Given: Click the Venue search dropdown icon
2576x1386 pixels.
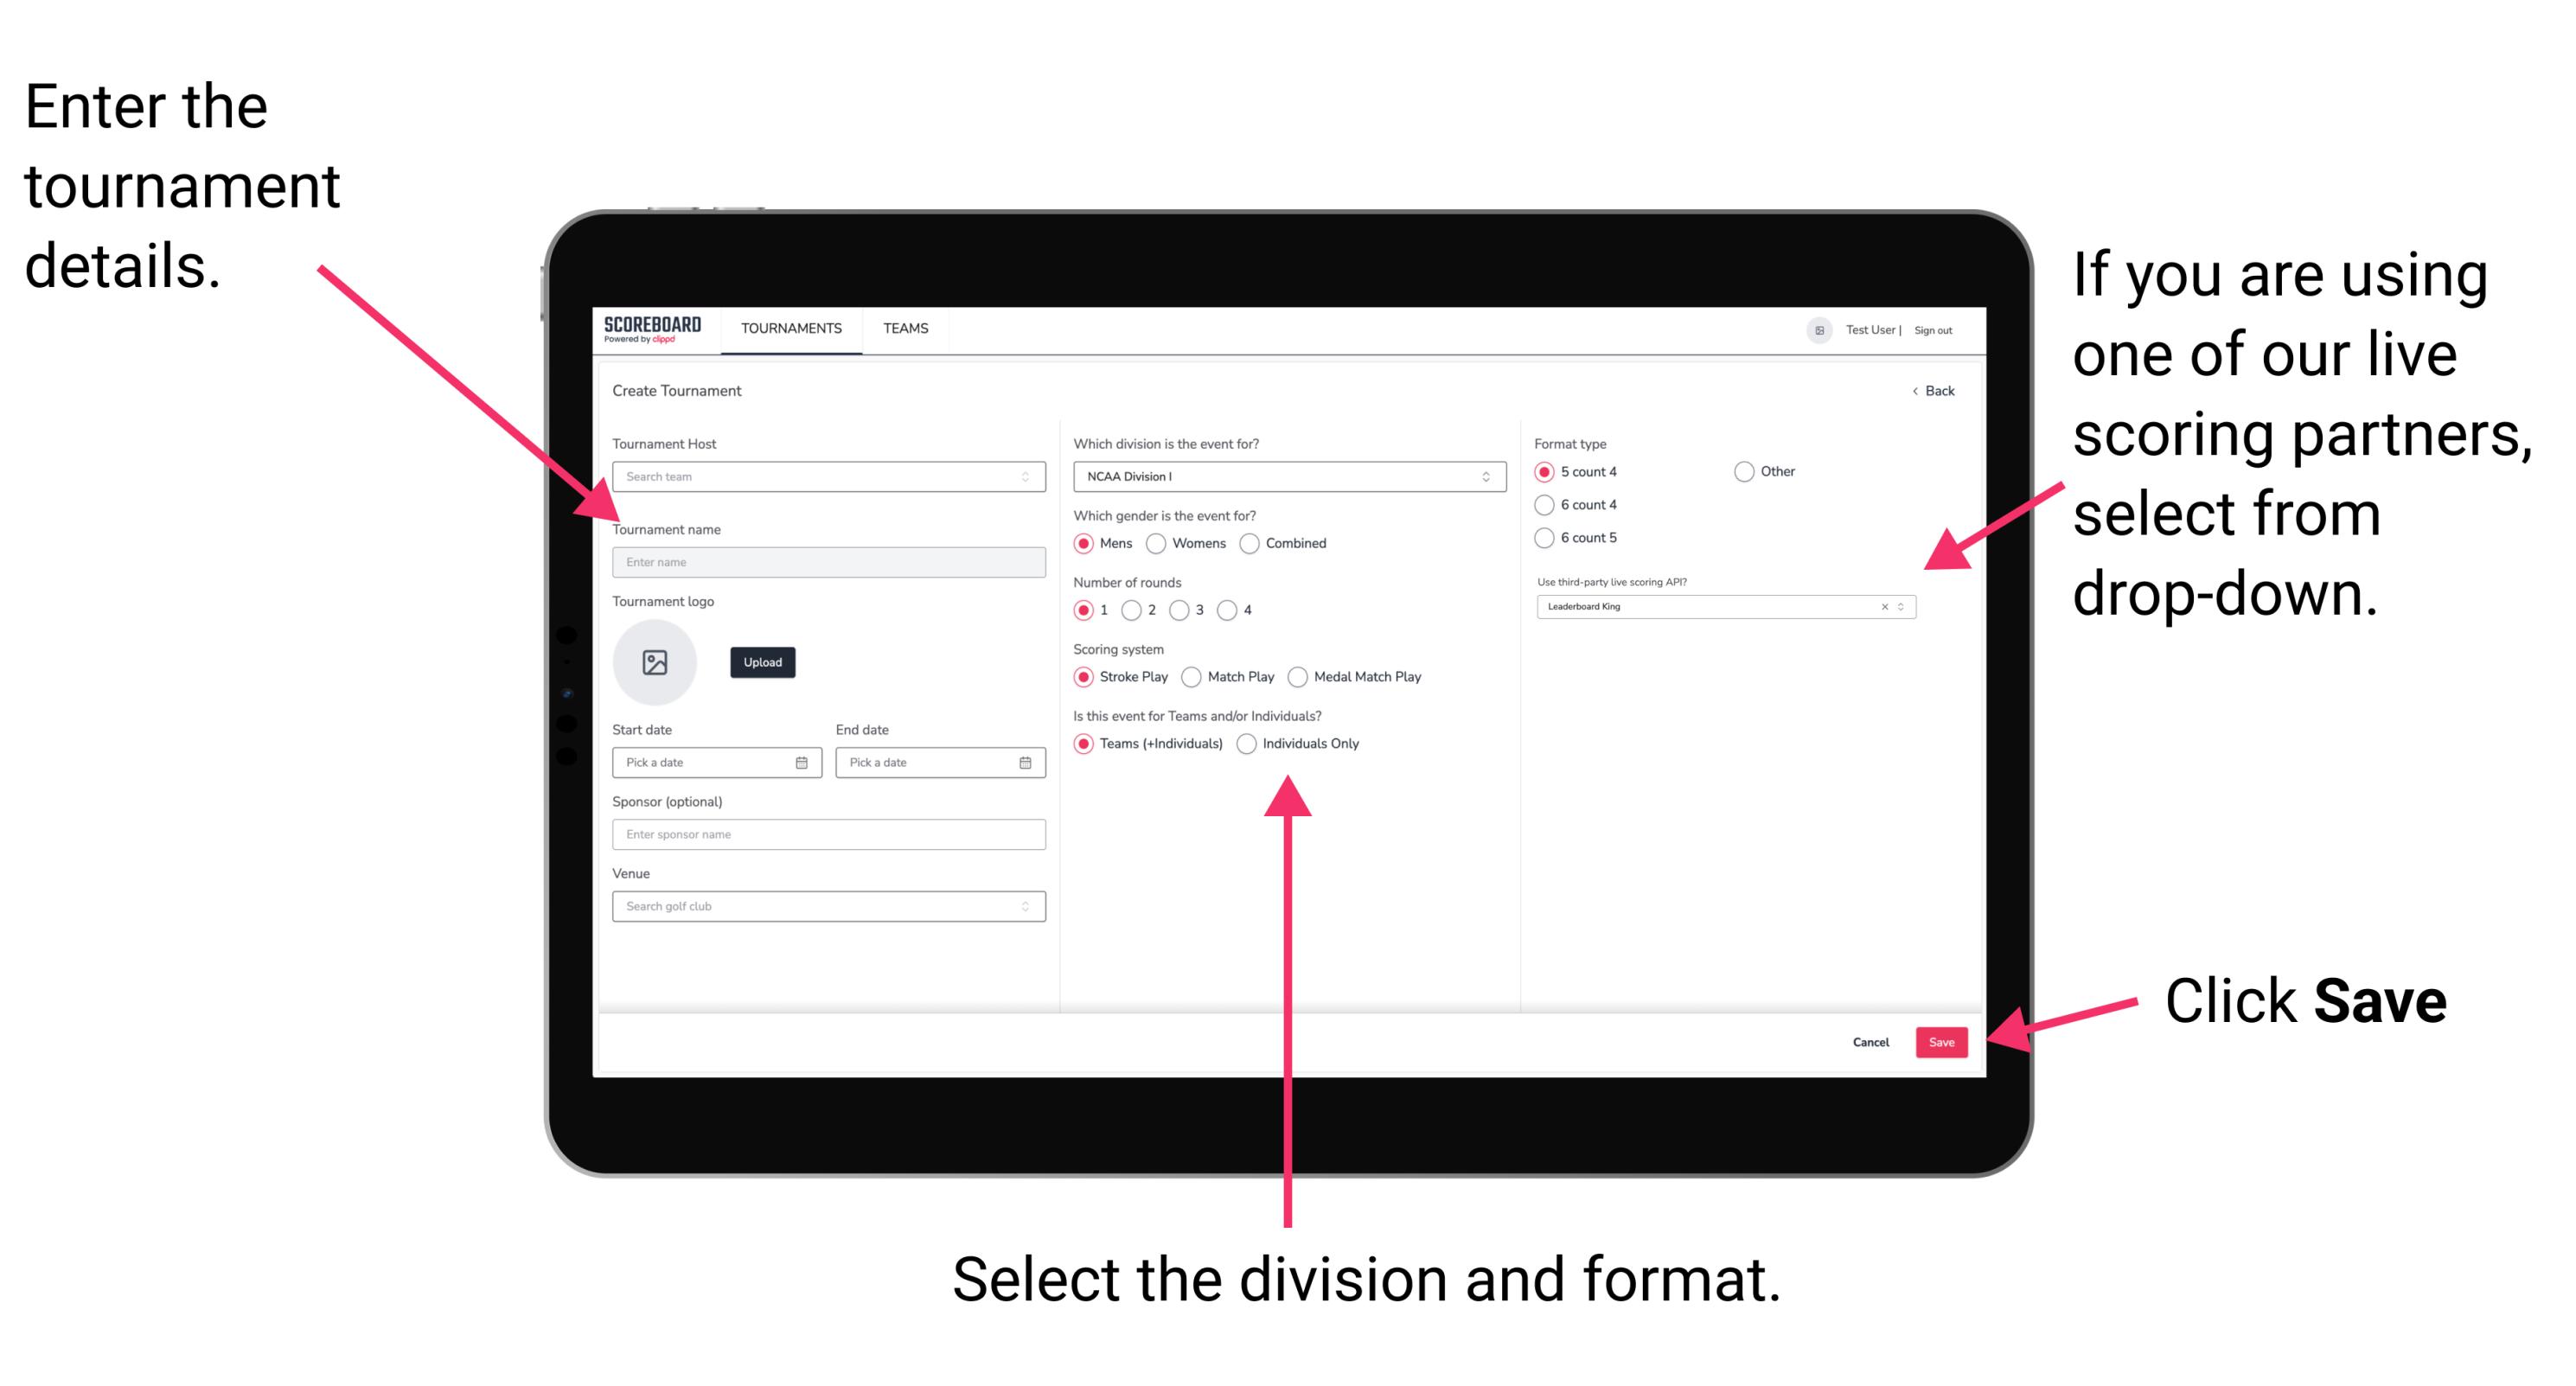Looking at the screenshot, I should 1026,906.
